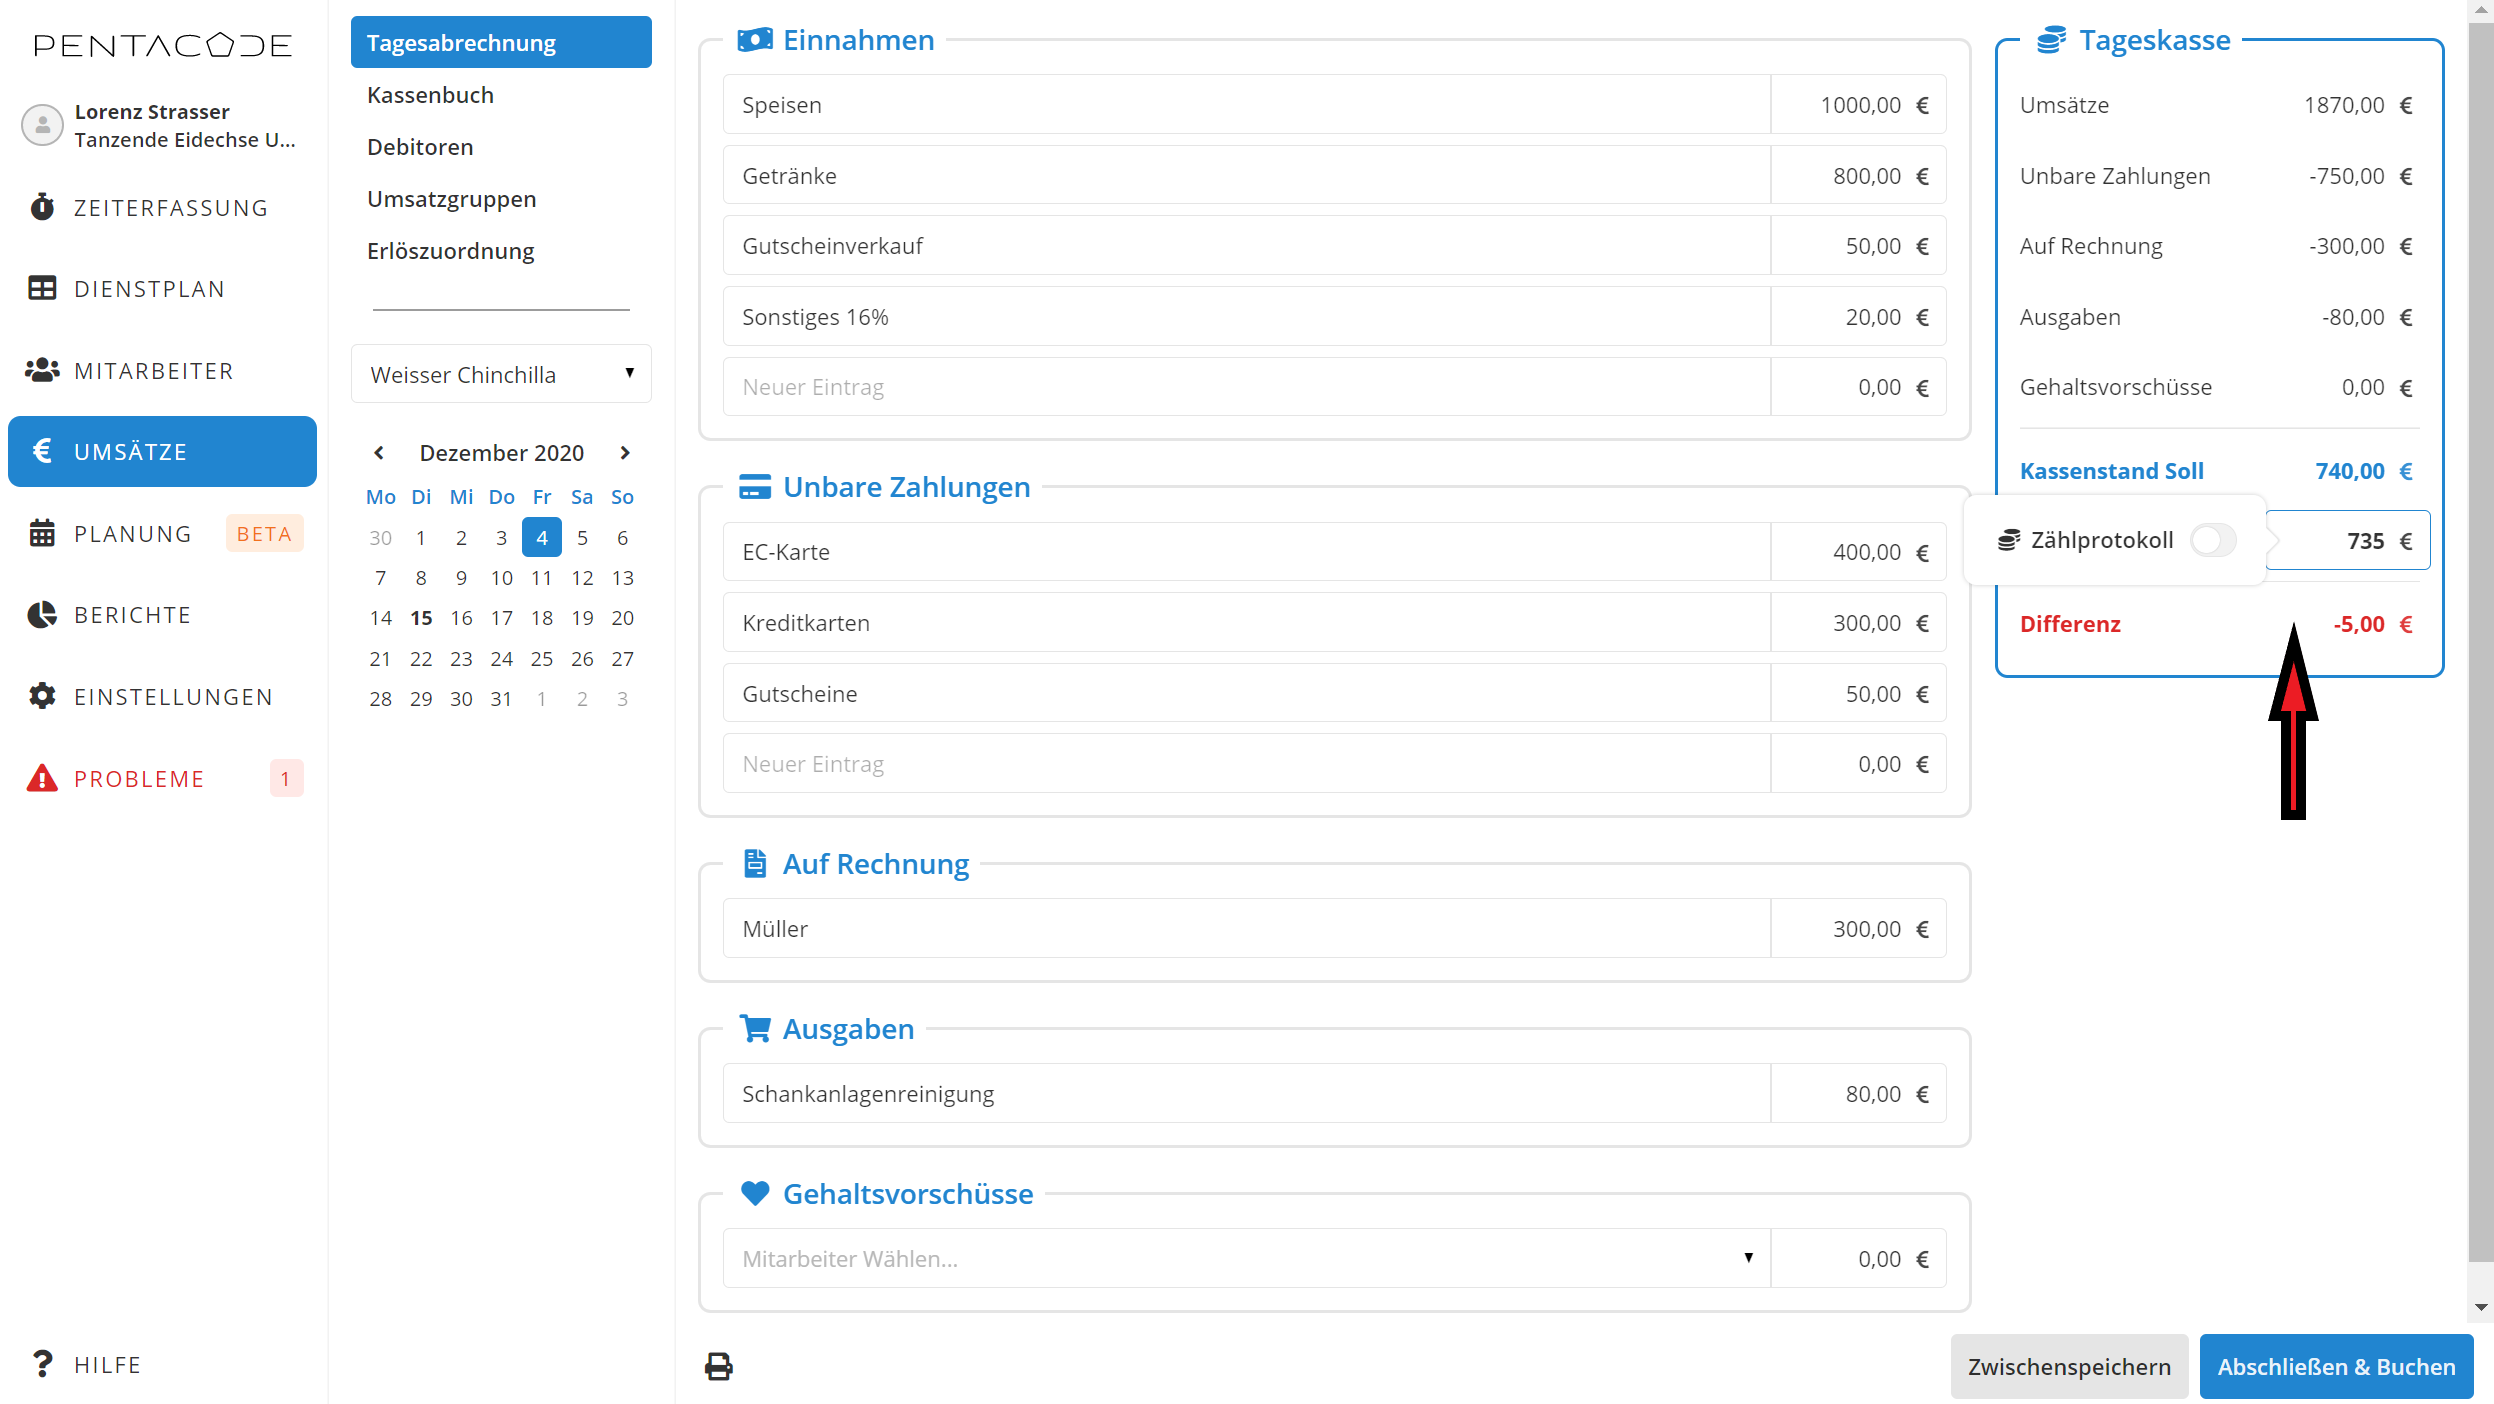Open the Weisser Chinchilla location dropdown
Screen dimensions: 2494x1404
tap(501, 375)
